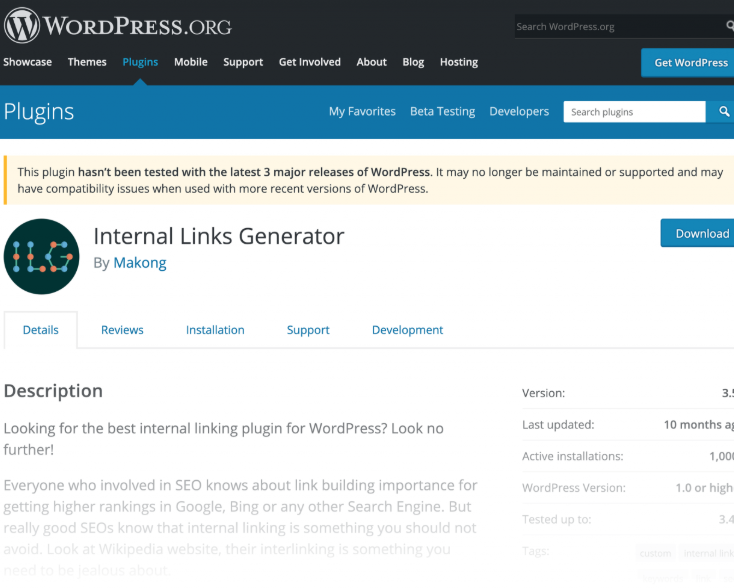734x588 pixels.
Task: Switch to the Installation tab
Action: pos(215,330)
